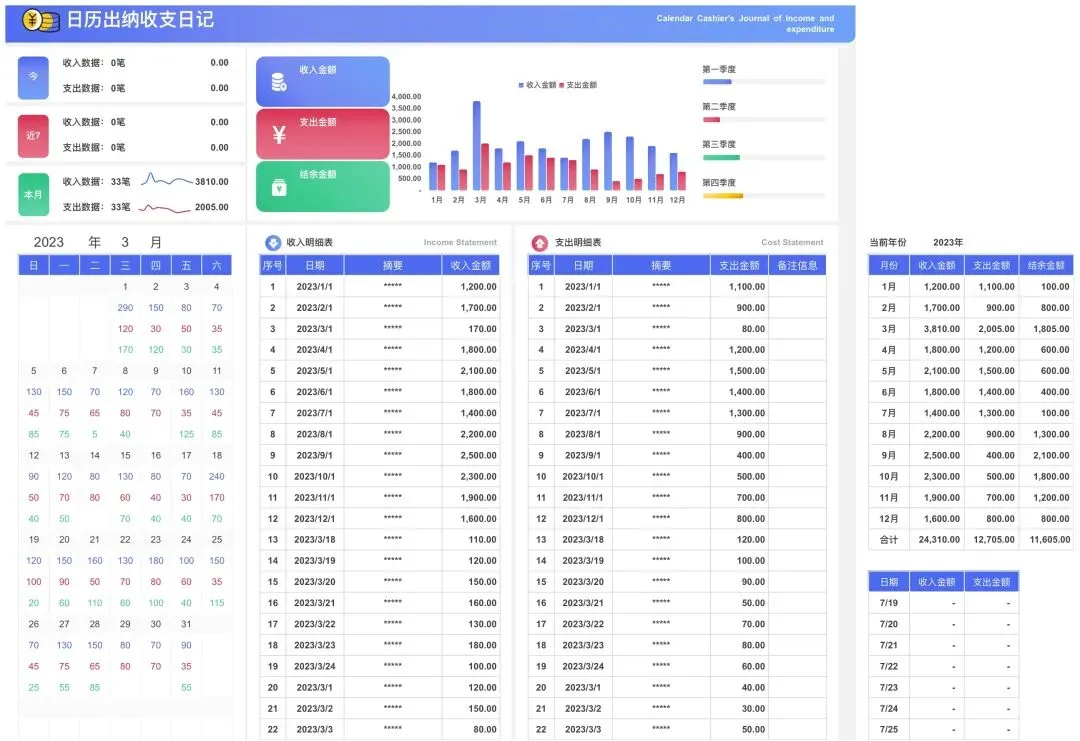Click the red 近7 badge
The height and width of the screenshot is (741, 1080).
[x=33, y=136]
